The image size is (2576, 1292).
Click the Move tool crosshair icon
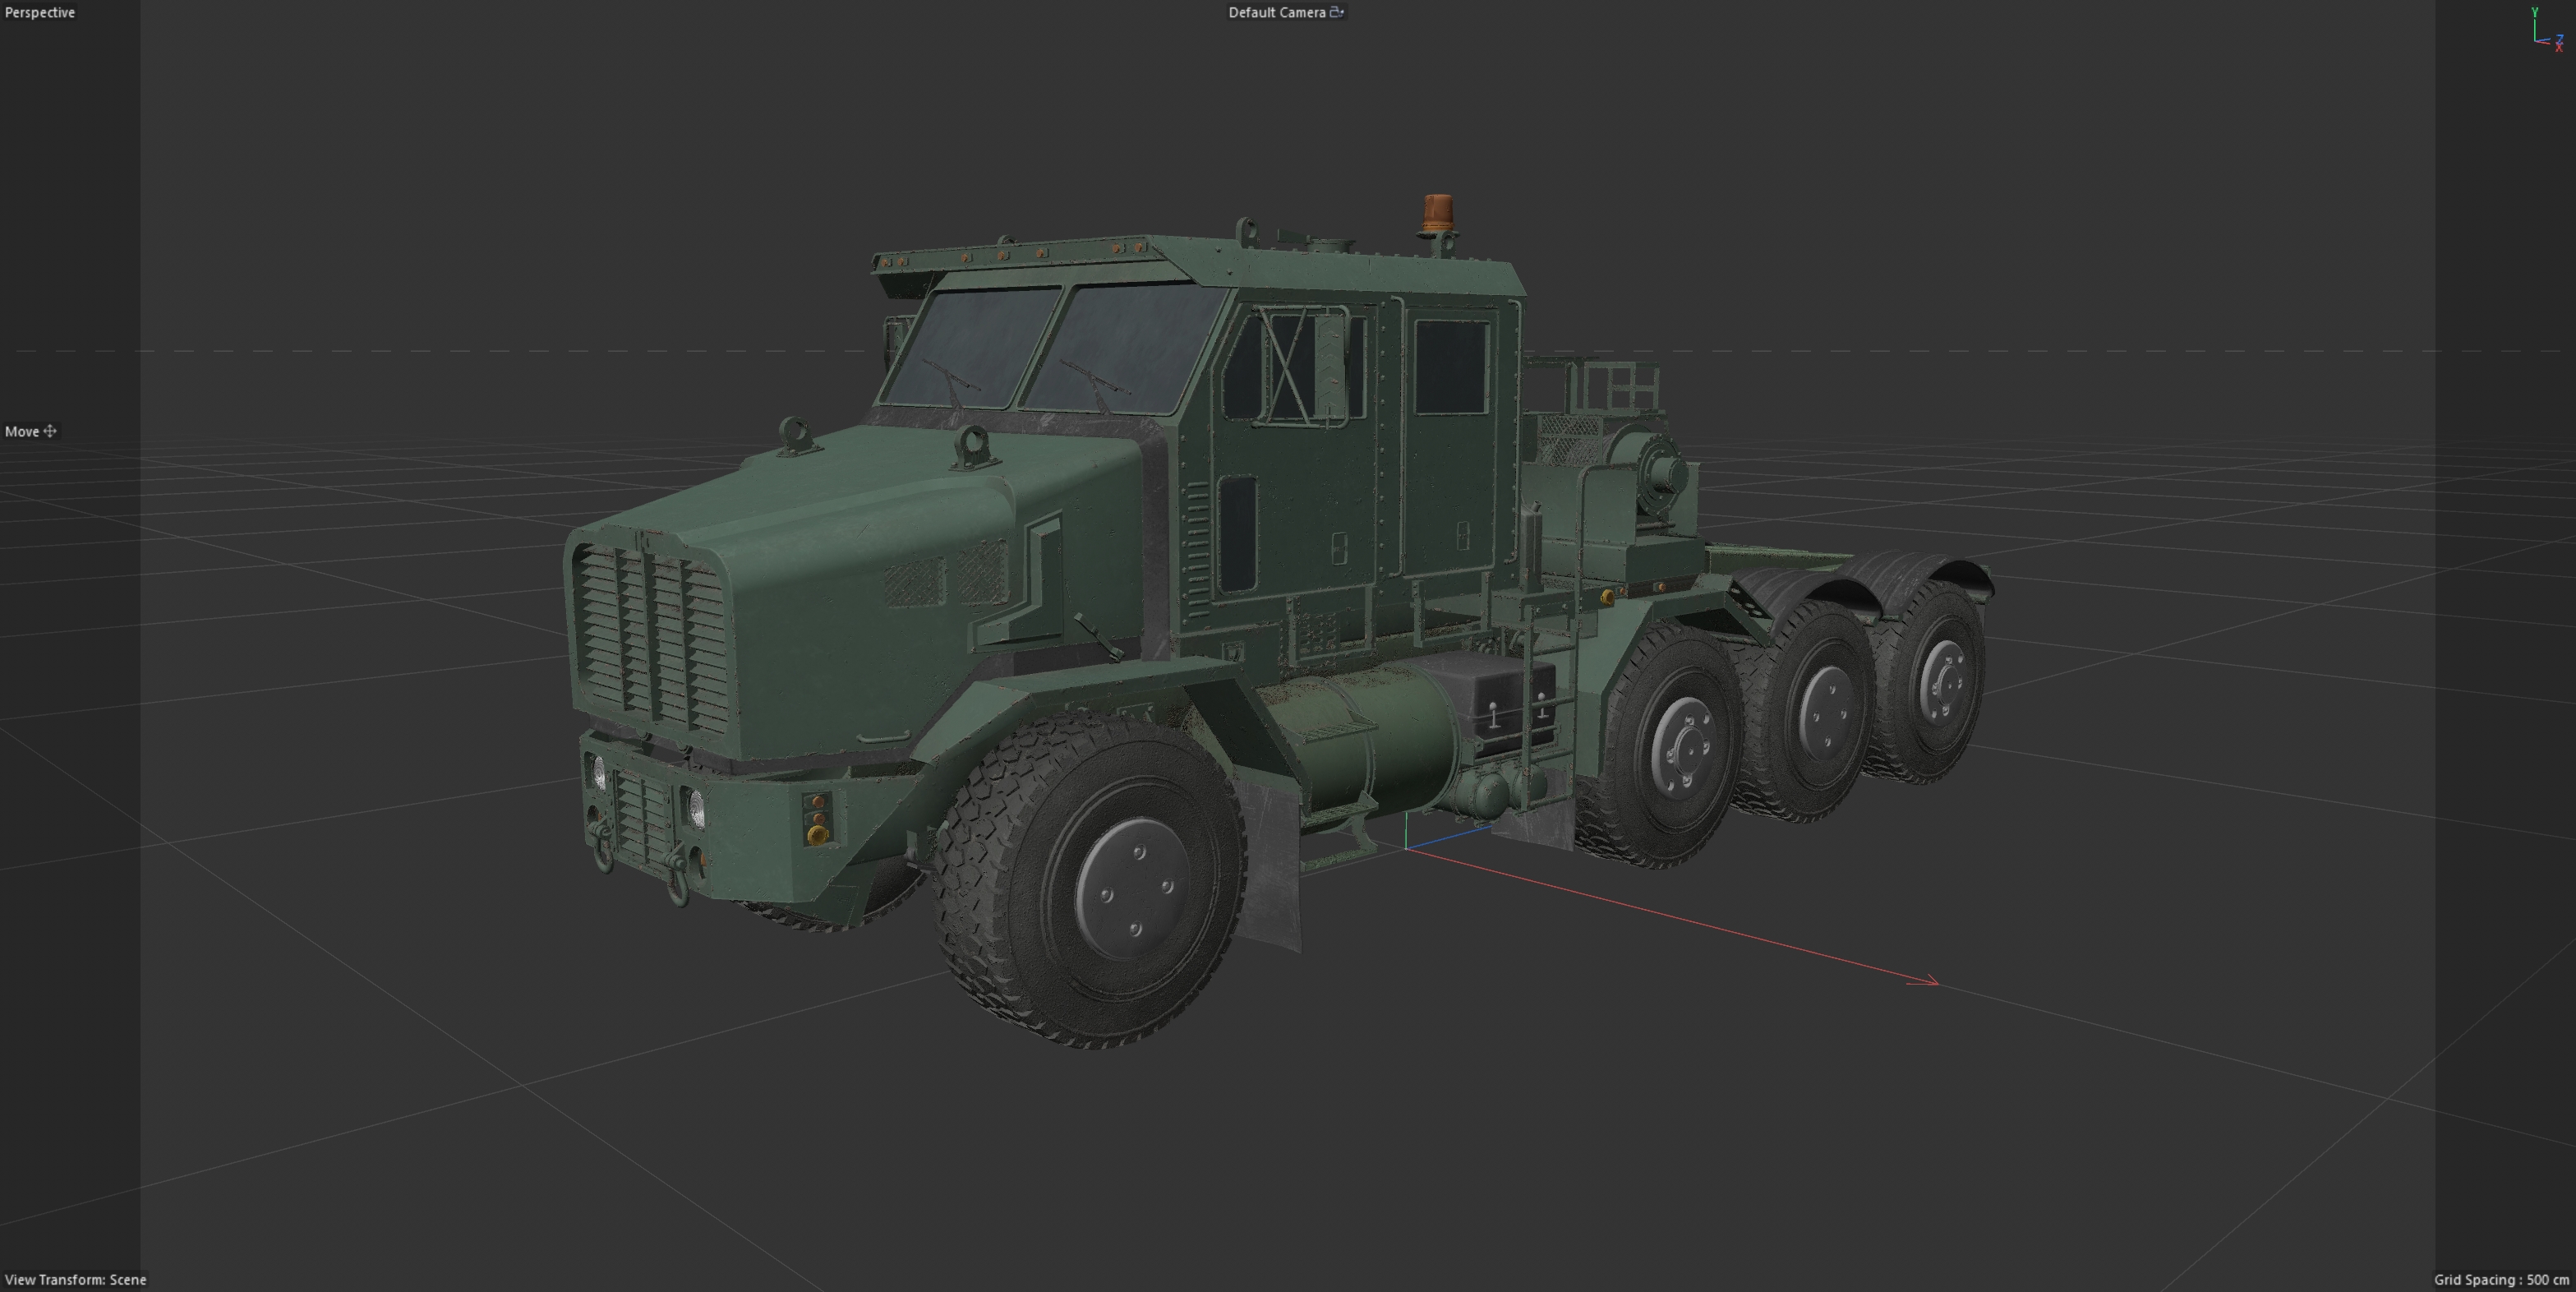(50, 431)
